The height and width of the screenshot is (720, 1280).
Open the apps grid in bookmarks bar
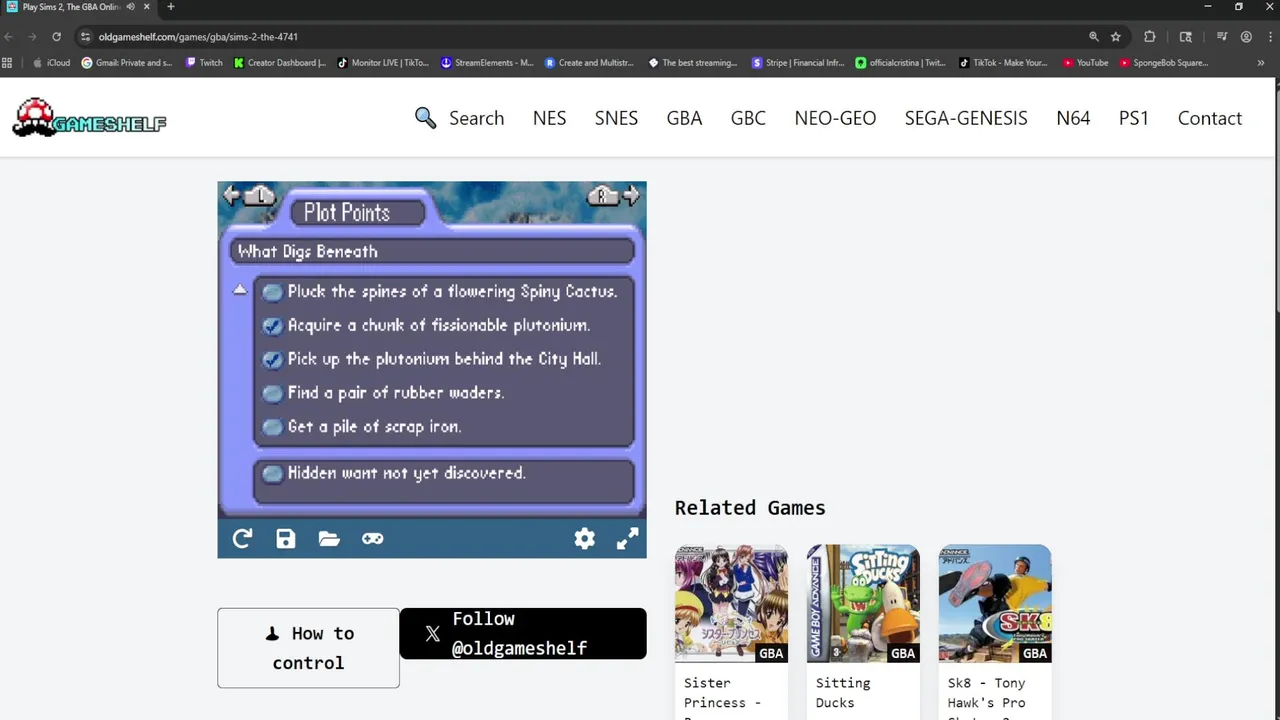coord(7,63)
